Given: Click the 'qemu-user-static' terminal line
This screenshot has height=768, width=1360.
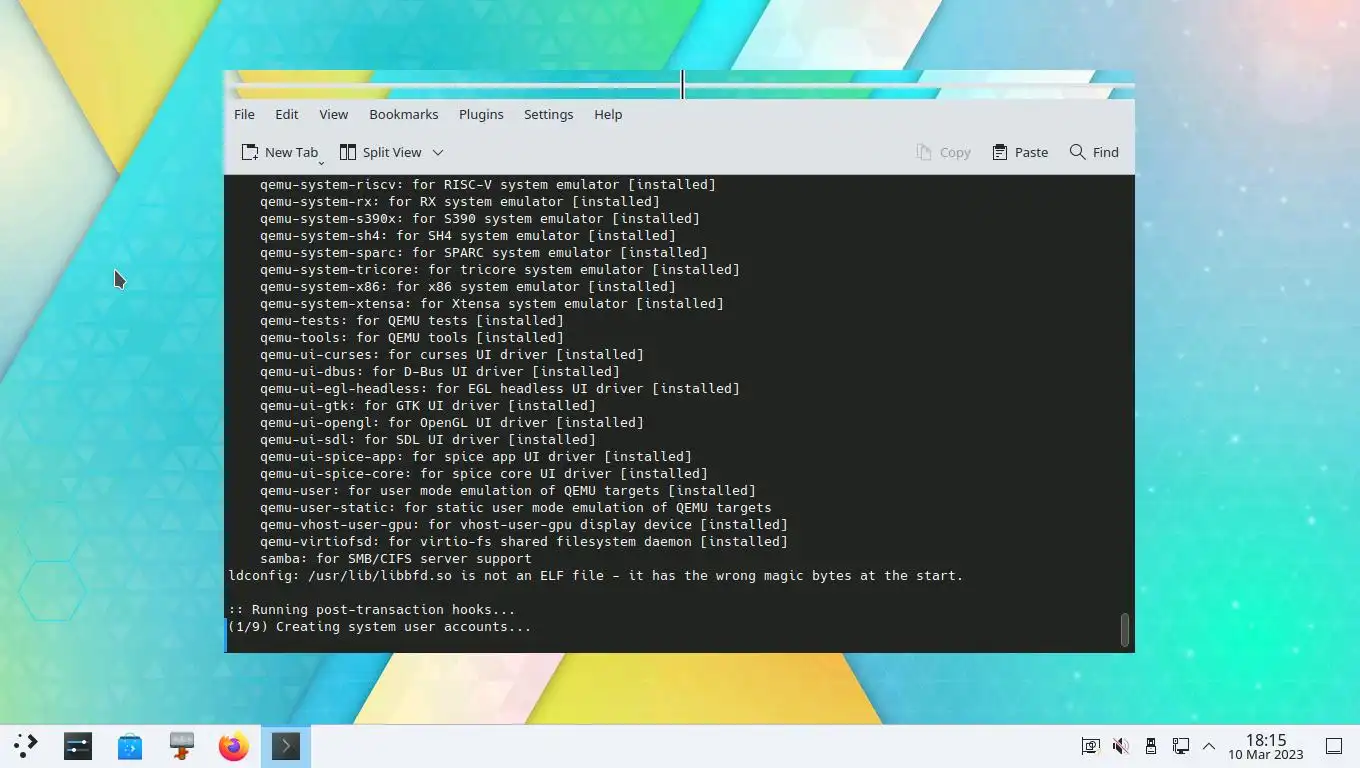Looking at the screenshot, I should tap(516, 508).
